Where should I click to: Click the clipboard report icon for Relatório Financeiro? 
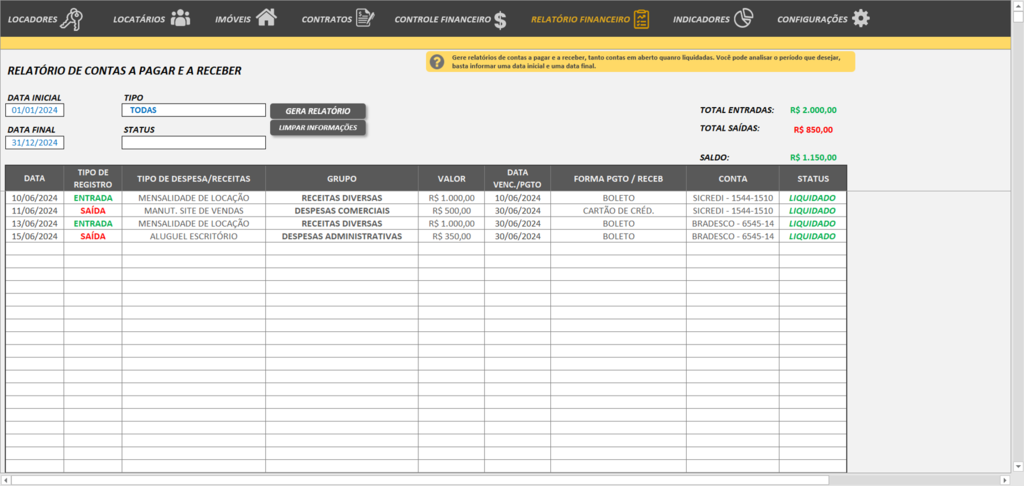click(642, 19)
